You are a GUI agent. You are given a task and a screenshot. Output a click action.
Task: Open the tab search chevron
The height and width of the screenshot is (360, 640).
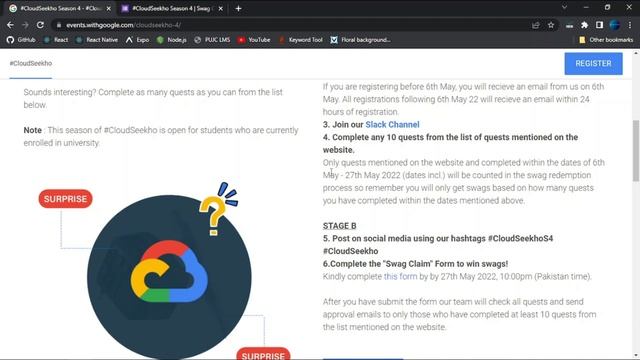click(x=564, y=7)
